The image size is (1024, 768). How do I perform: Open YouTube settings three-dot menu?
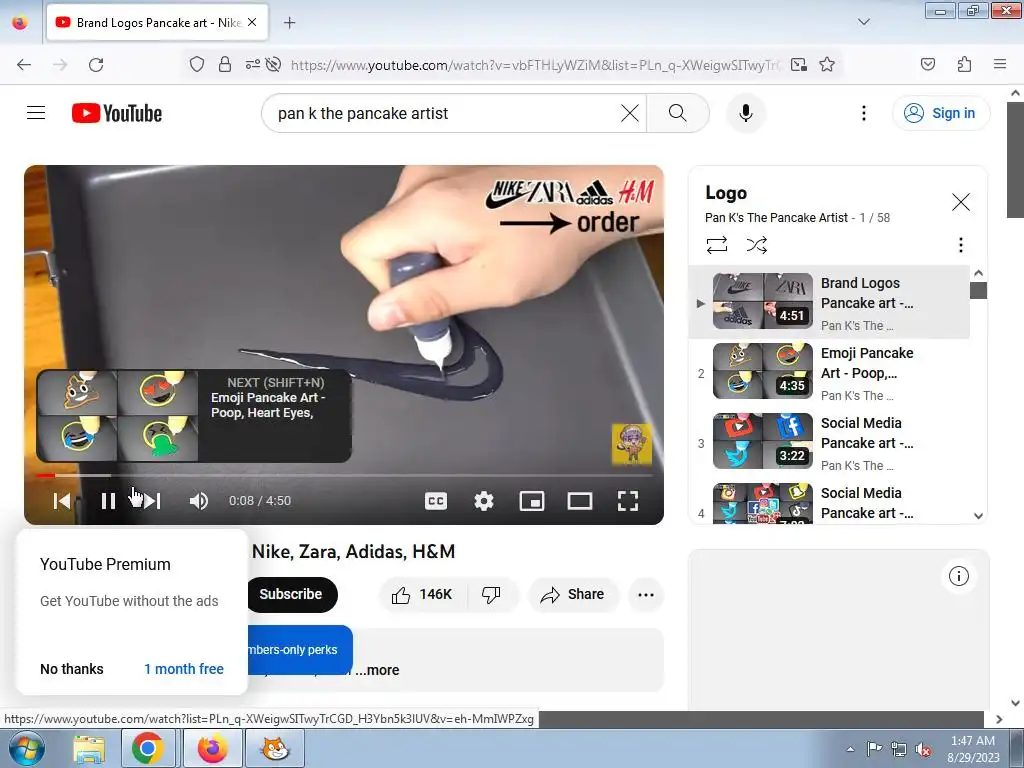pos(863,113)
